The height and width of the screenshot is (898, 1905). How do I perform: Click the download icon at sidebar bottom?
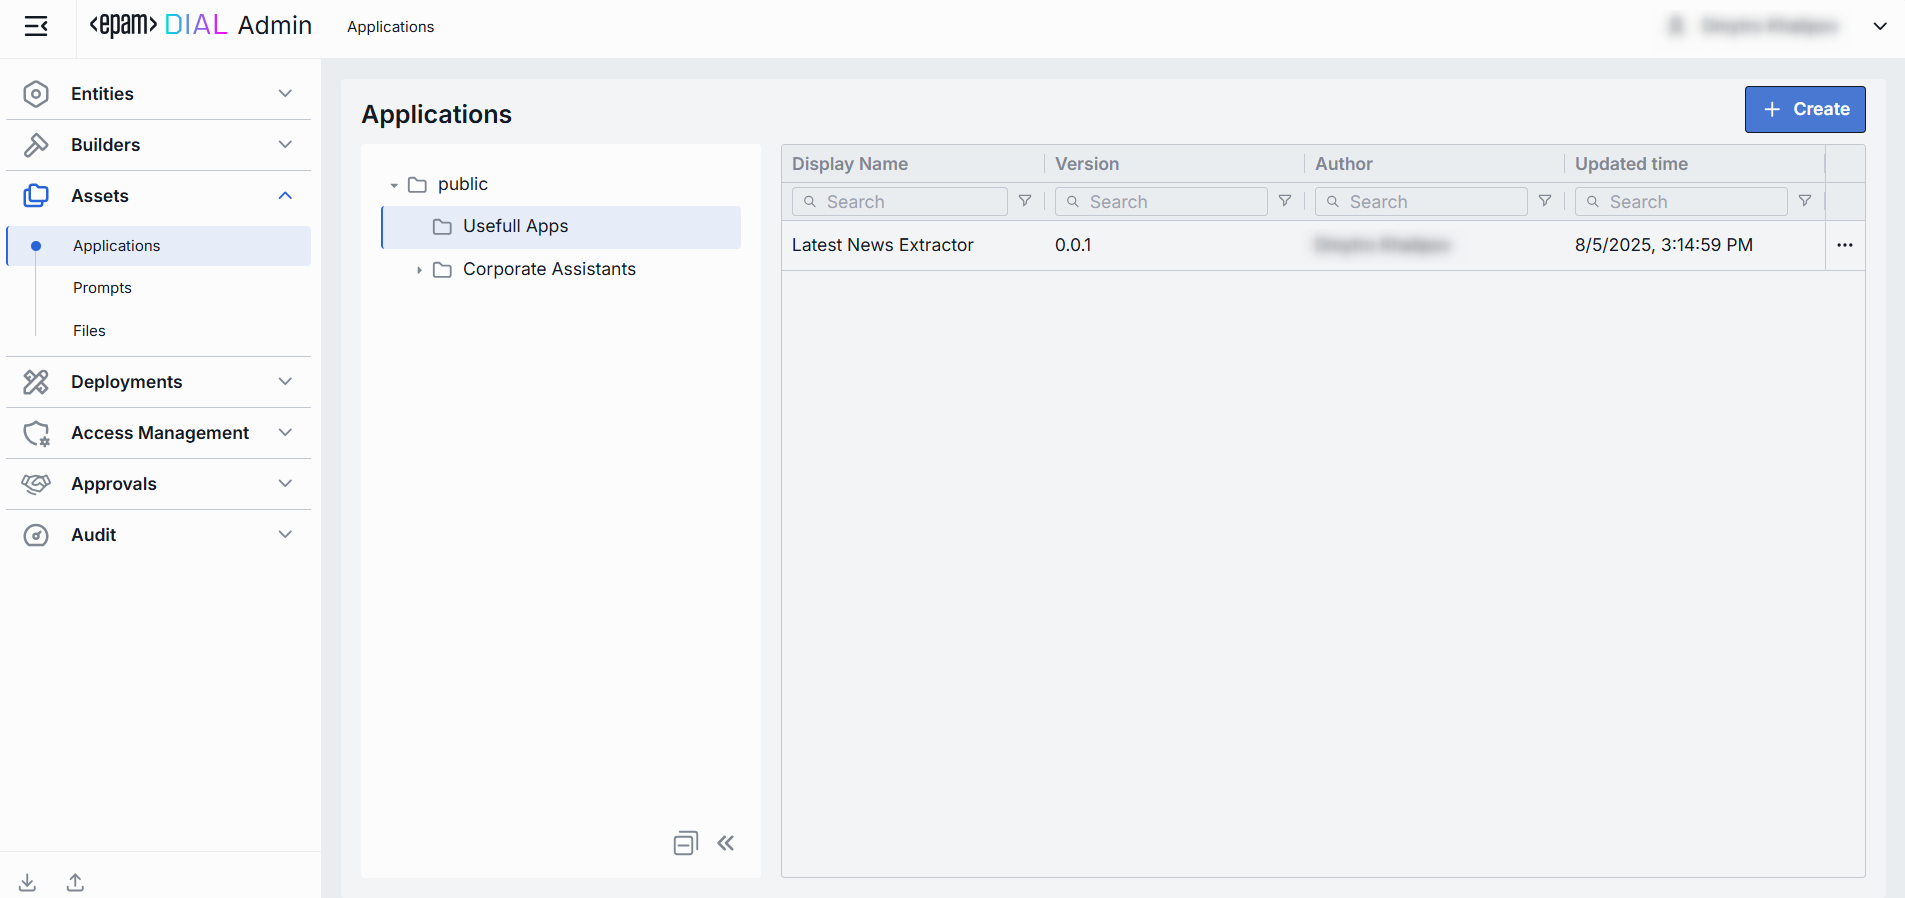pos(28,882)
